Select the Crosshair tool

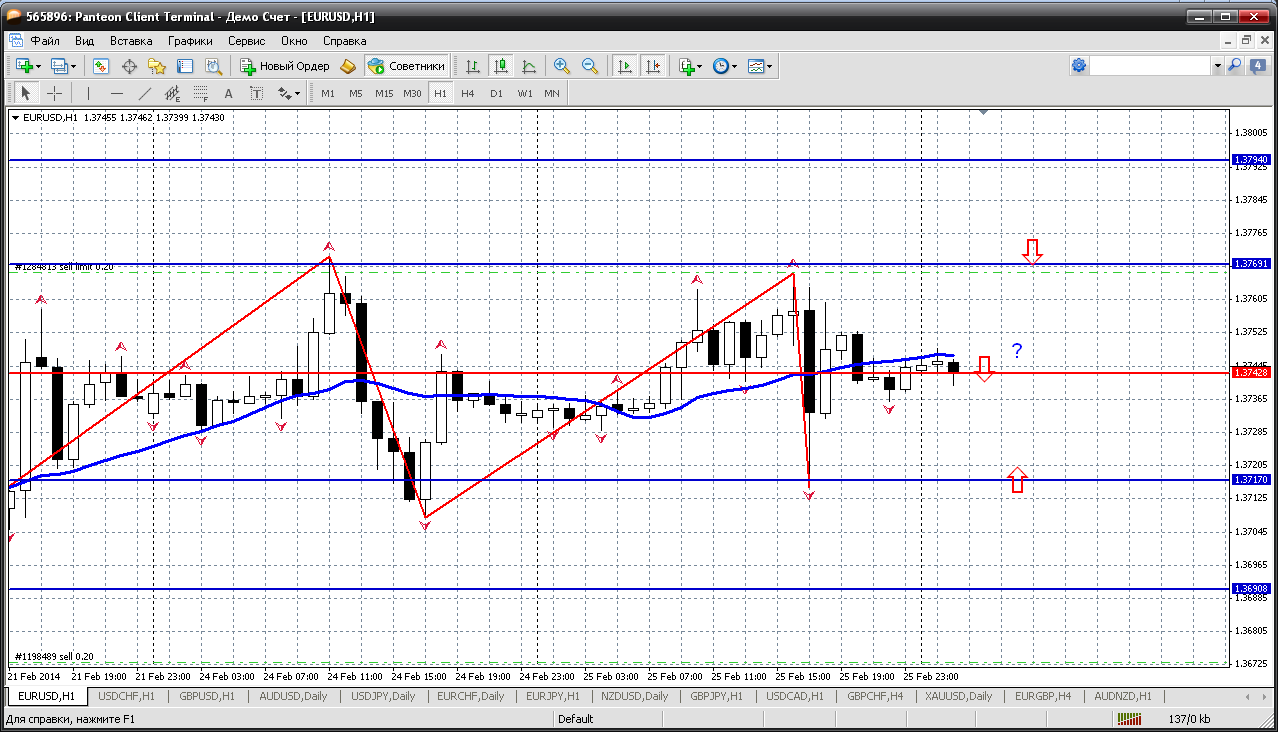point(54,93)
